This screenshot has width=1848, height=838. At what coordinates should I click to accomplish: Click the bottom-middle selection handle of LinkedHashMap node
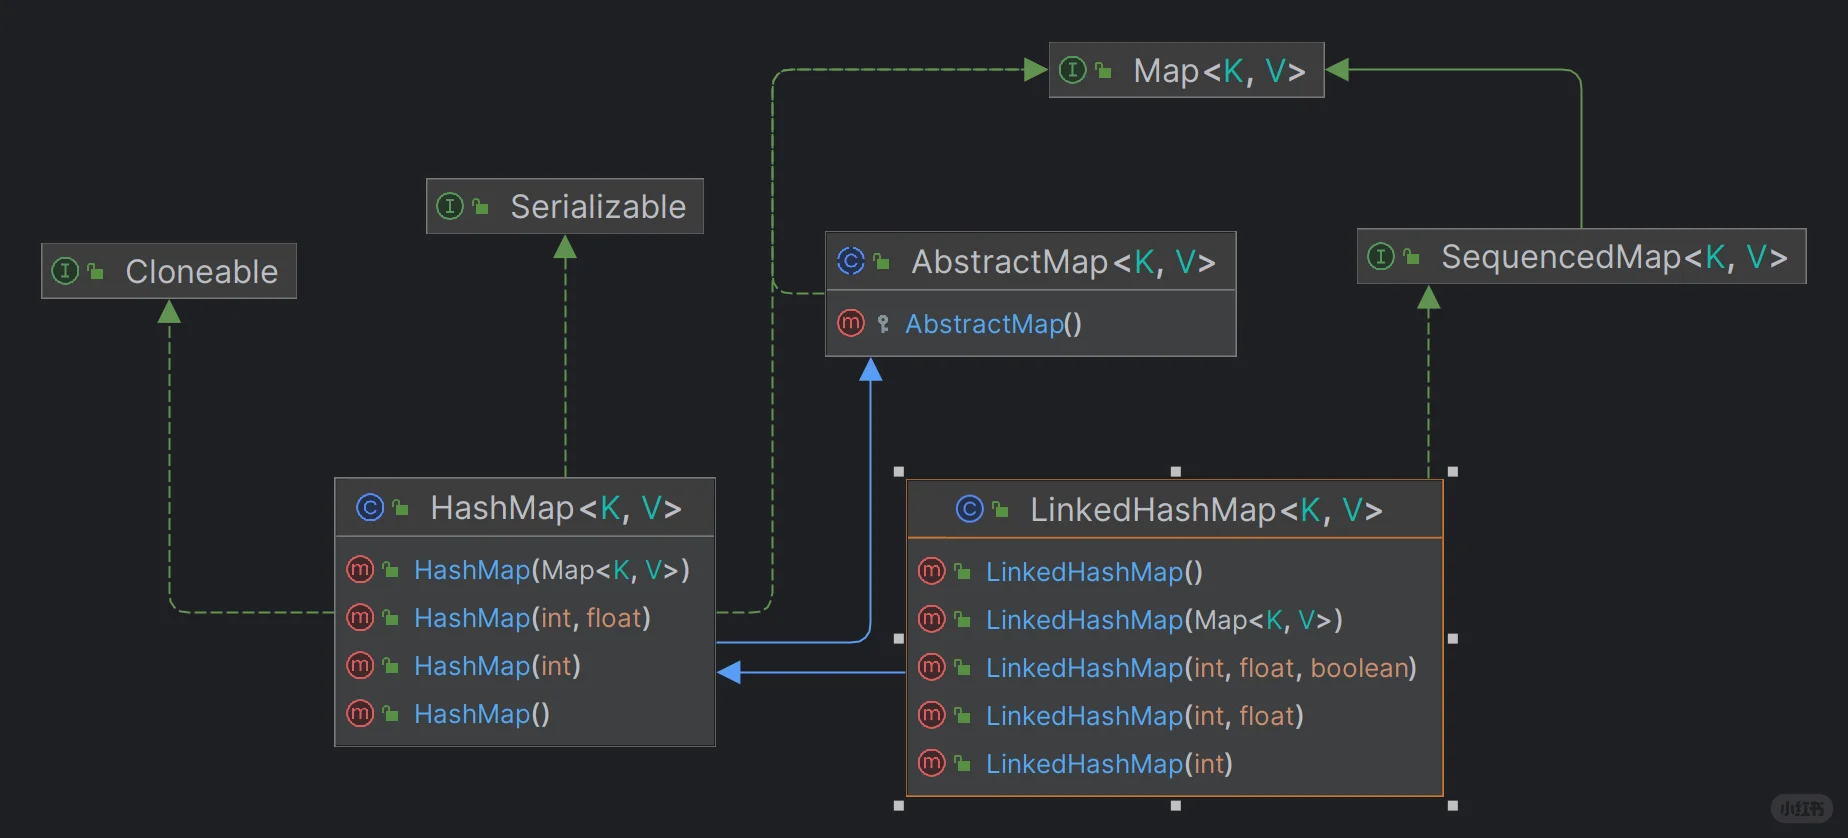(x=1176, y=805)
